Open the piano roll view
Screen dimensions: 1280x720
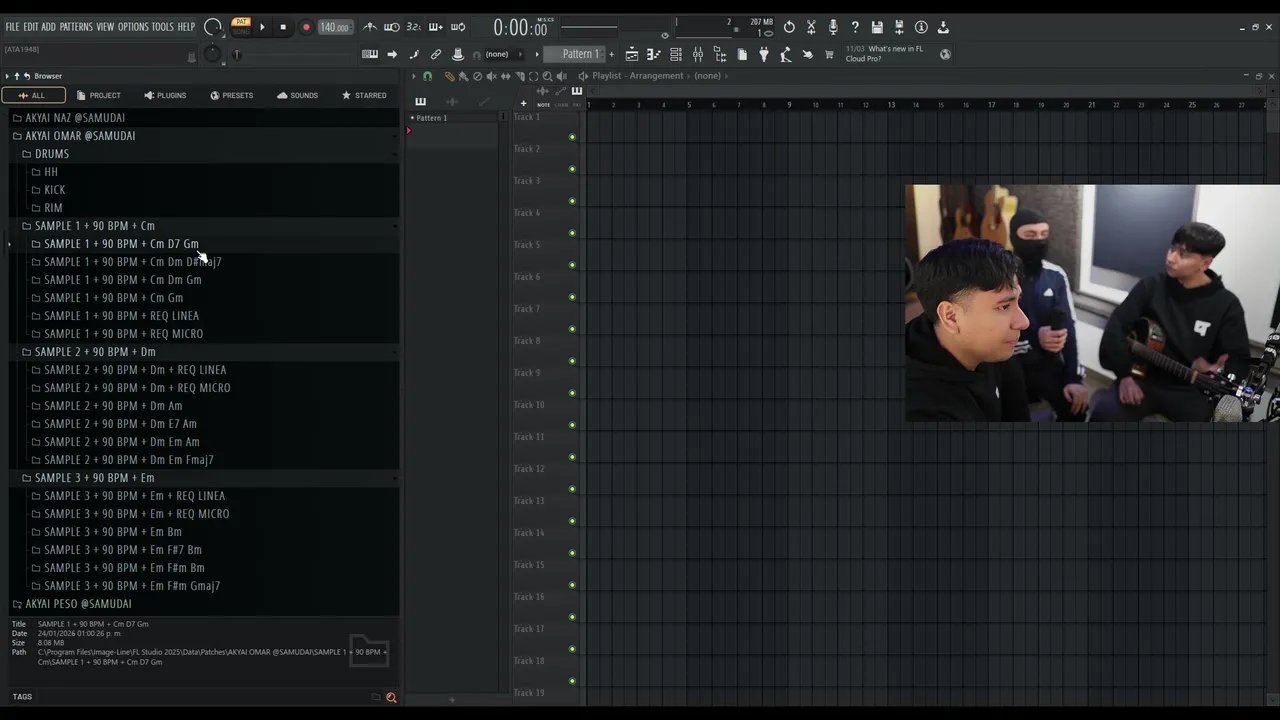click(x=654, y=54)
